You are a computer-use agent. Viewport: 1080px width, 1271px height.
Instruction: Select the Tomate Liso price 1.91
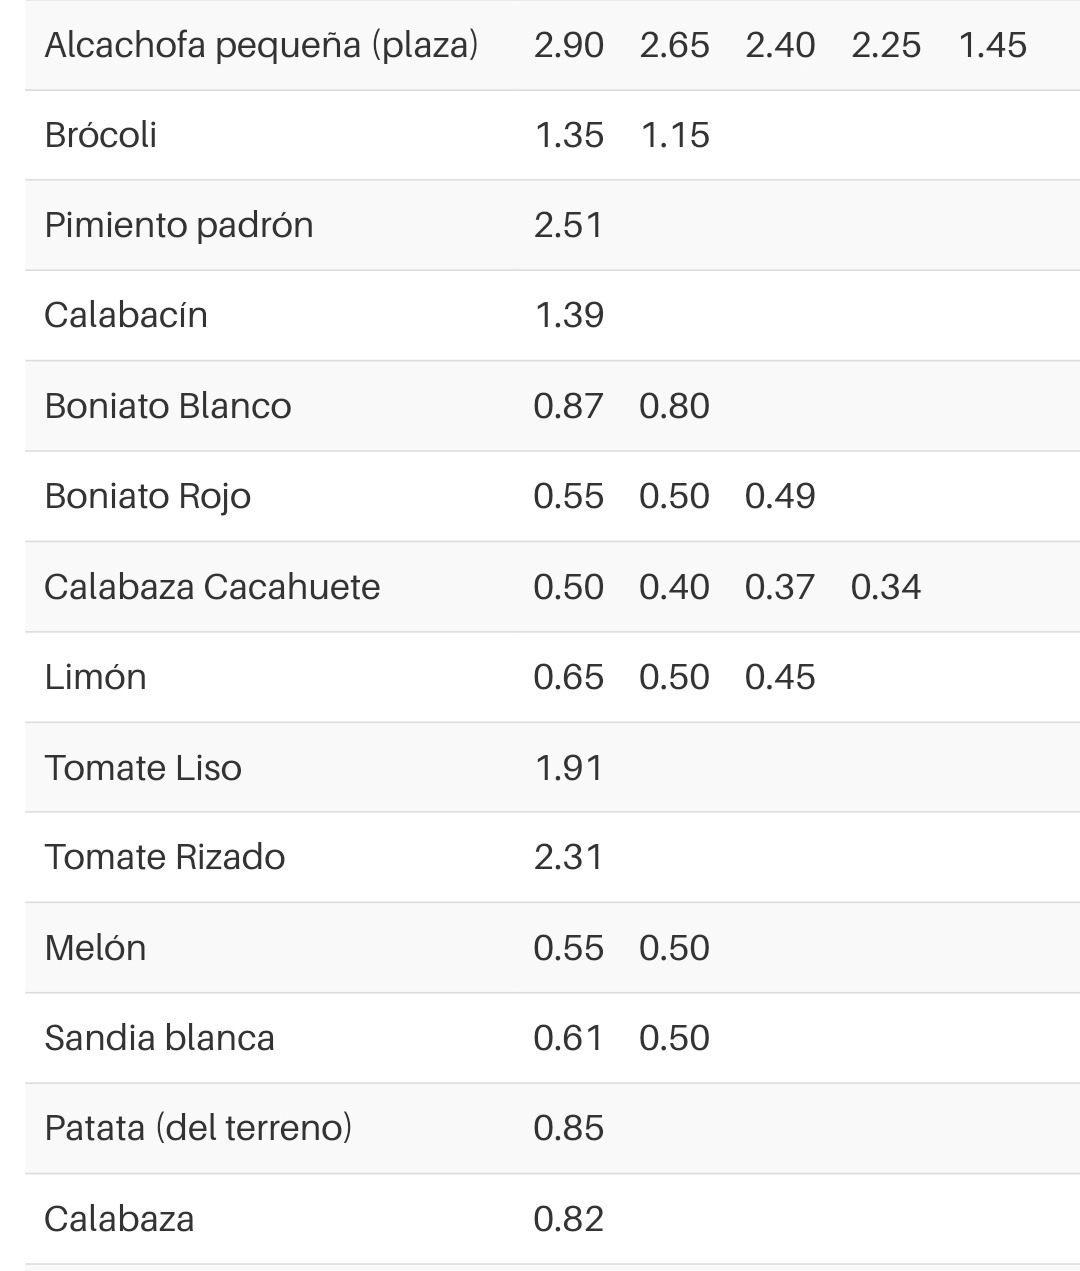(x=569, y=768)
